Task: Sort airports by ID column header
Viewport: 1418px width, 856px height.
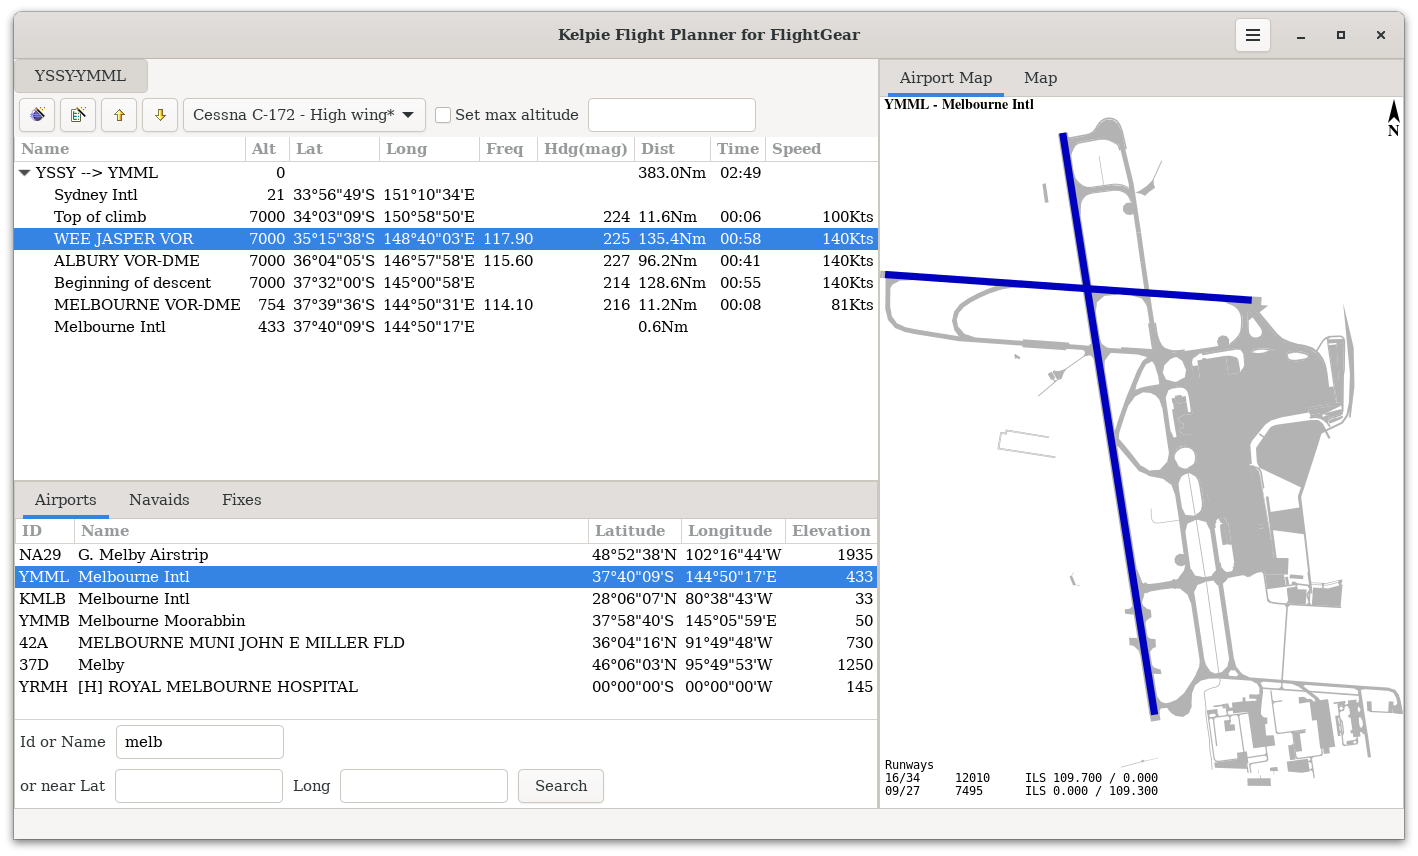Action: (x=44, y=531)
